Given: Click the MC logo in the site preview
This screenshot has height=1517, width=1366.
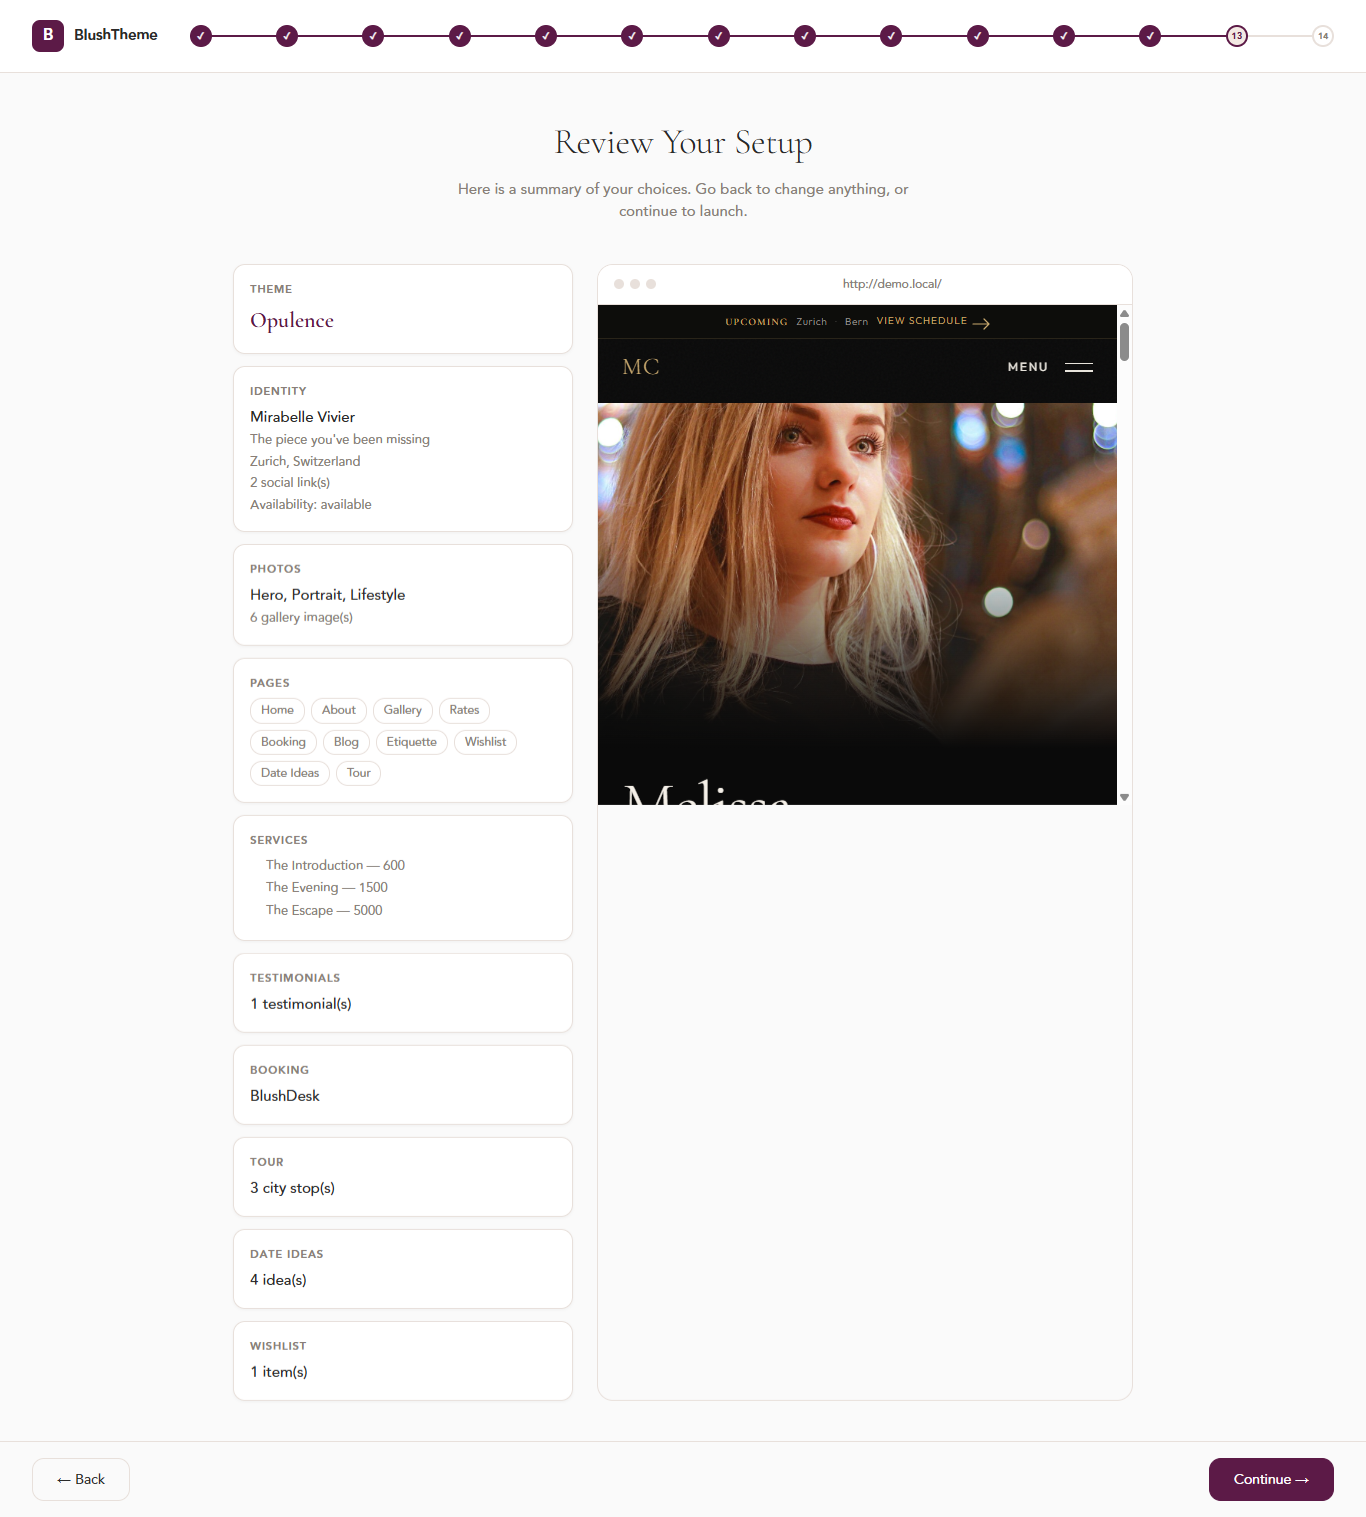Looking at the screenshot, I should point(640,367).
